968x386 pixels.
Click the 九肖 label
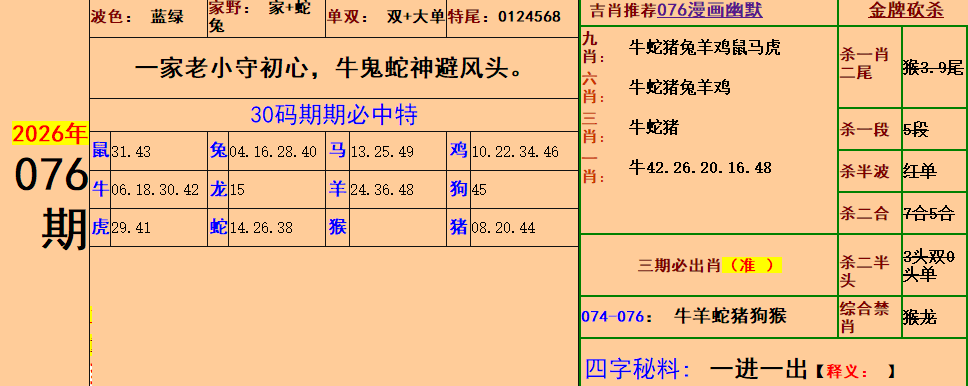pos(593,48)
